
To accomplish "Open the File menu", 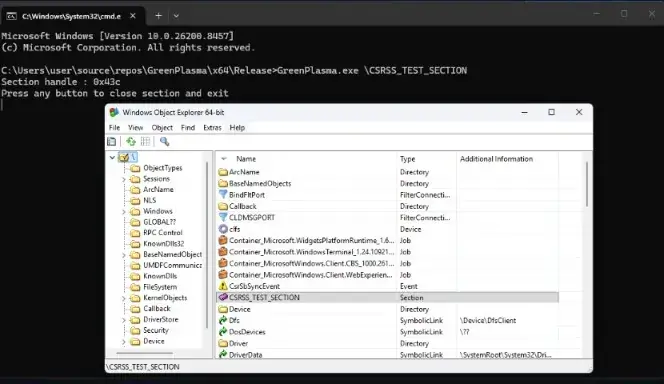I will pos(114,127).
